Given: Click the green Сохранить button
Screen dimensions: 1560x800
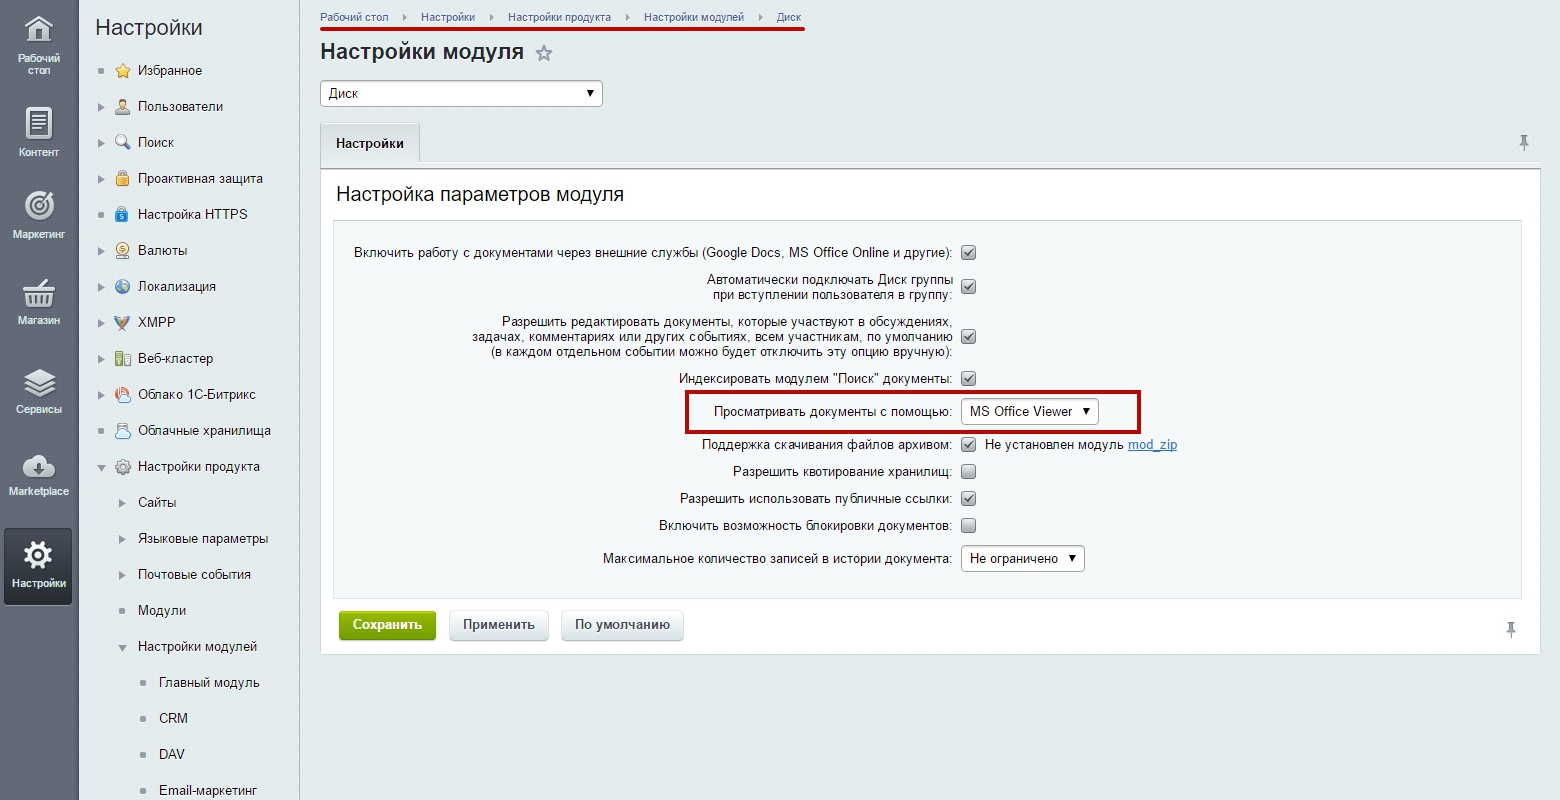Looking at the screenshot, I should [387, 625].
